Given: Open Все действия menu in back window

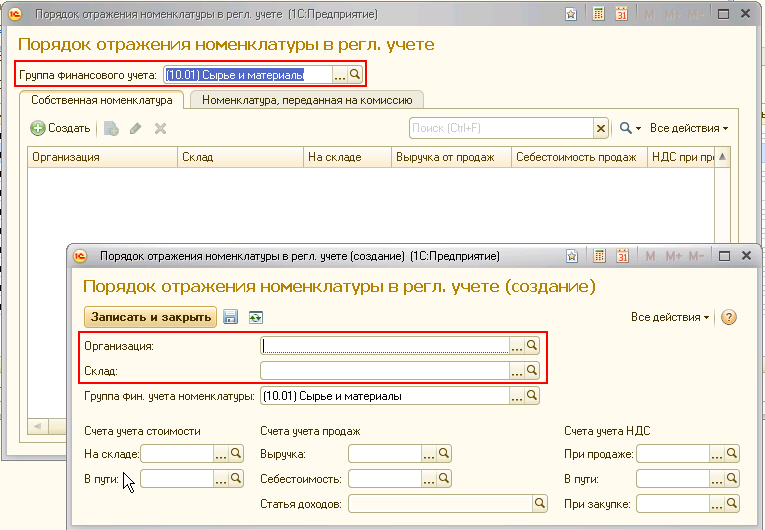Looking at the screenshot, I should tap(689, 128).
